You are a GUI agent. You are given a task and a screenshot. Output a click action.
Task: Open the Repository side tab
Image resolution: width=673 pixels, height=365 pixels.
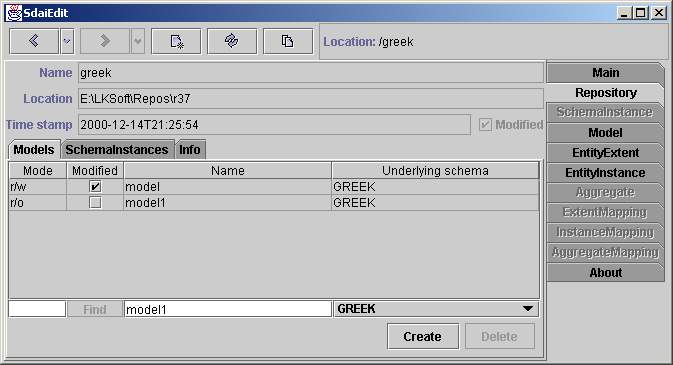[x=605, y=93]
